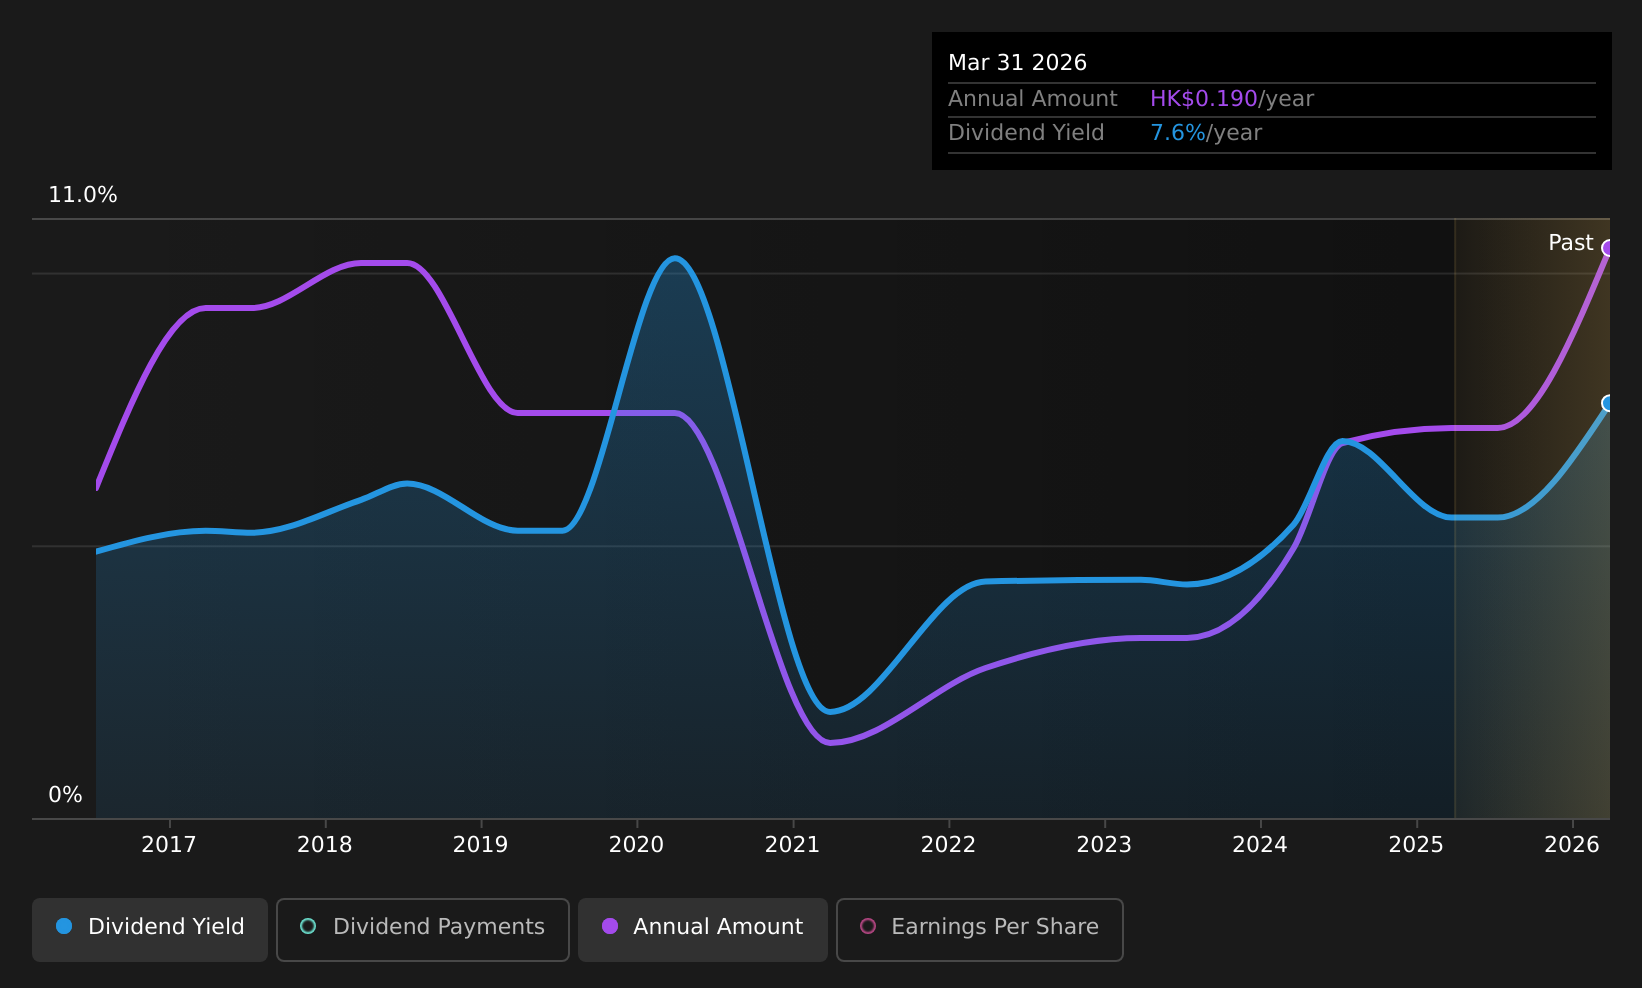Click the 2026 x-axis year label
Viewport: 1642px width, 988px height.
[x=1572, y=845]
